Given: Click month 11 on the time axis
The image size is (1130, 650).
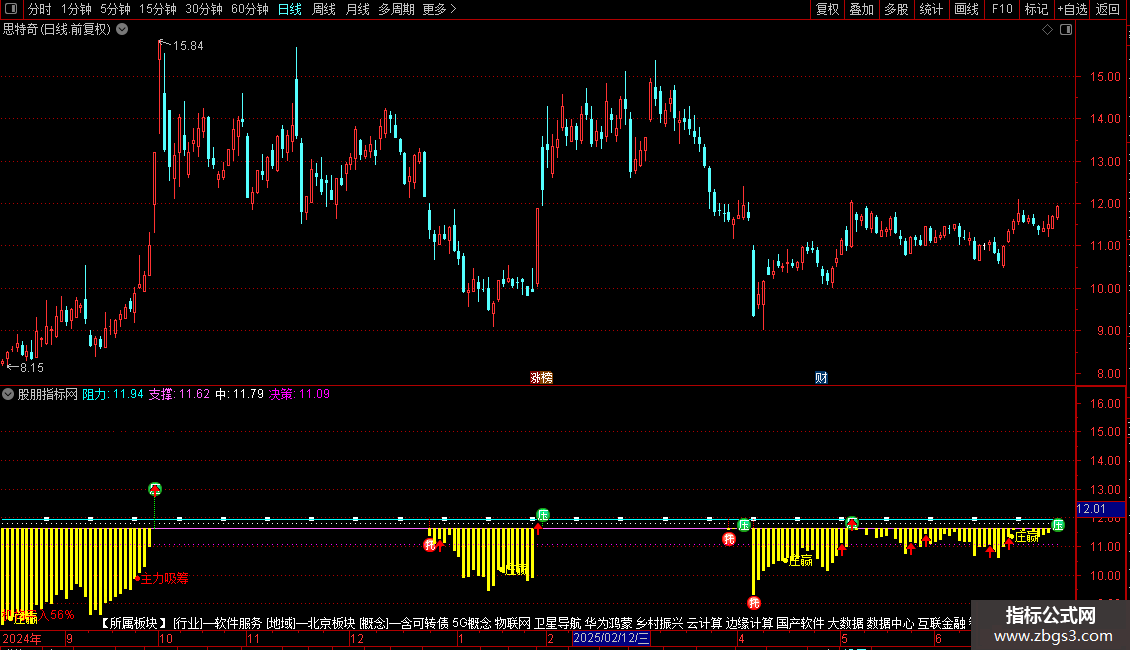Looking at the screenshot, I should pos(253,638).
